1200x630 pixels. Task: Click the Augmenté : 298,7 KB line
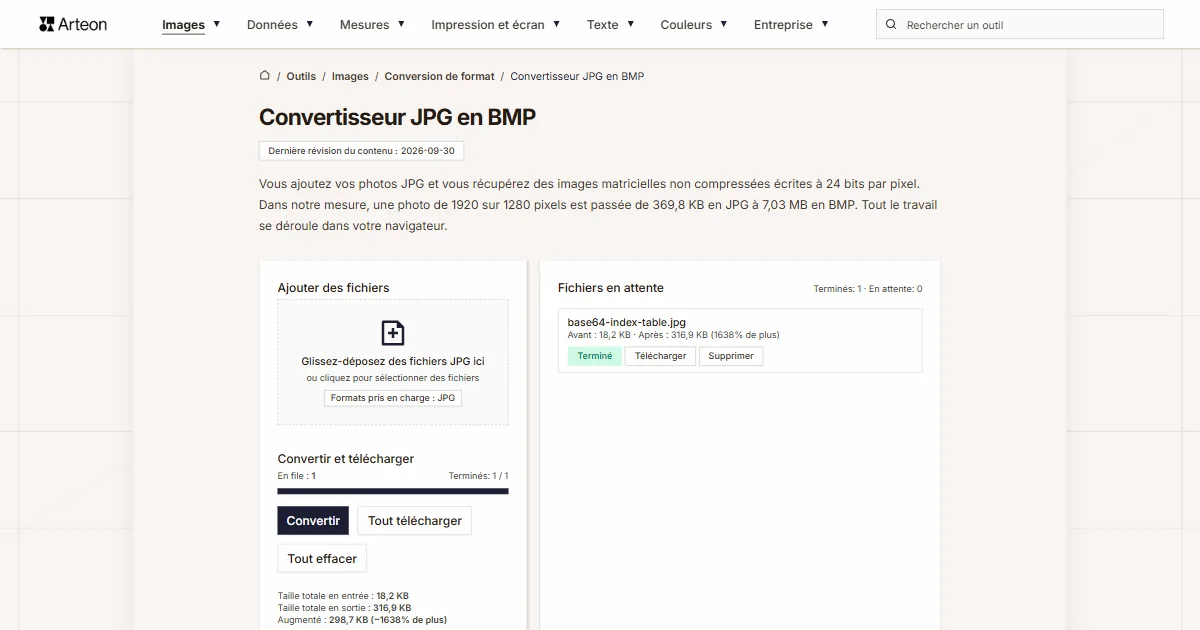pyautogui.click(x=362, y=620)
